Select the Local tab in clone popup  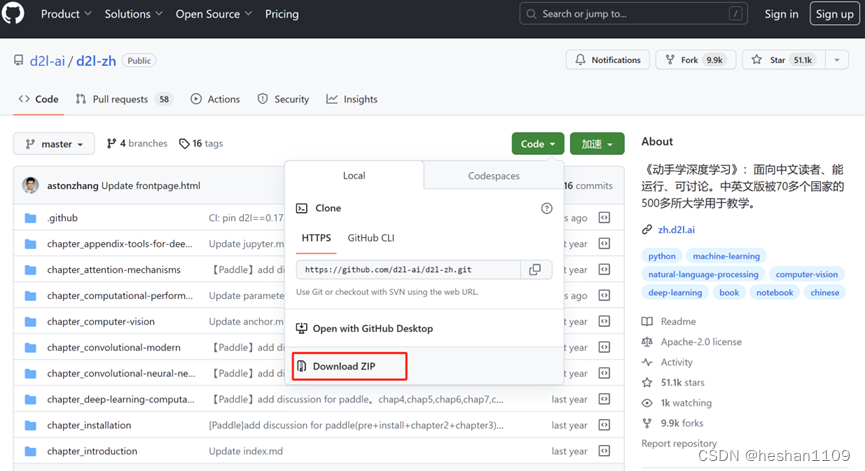point(354,175)
